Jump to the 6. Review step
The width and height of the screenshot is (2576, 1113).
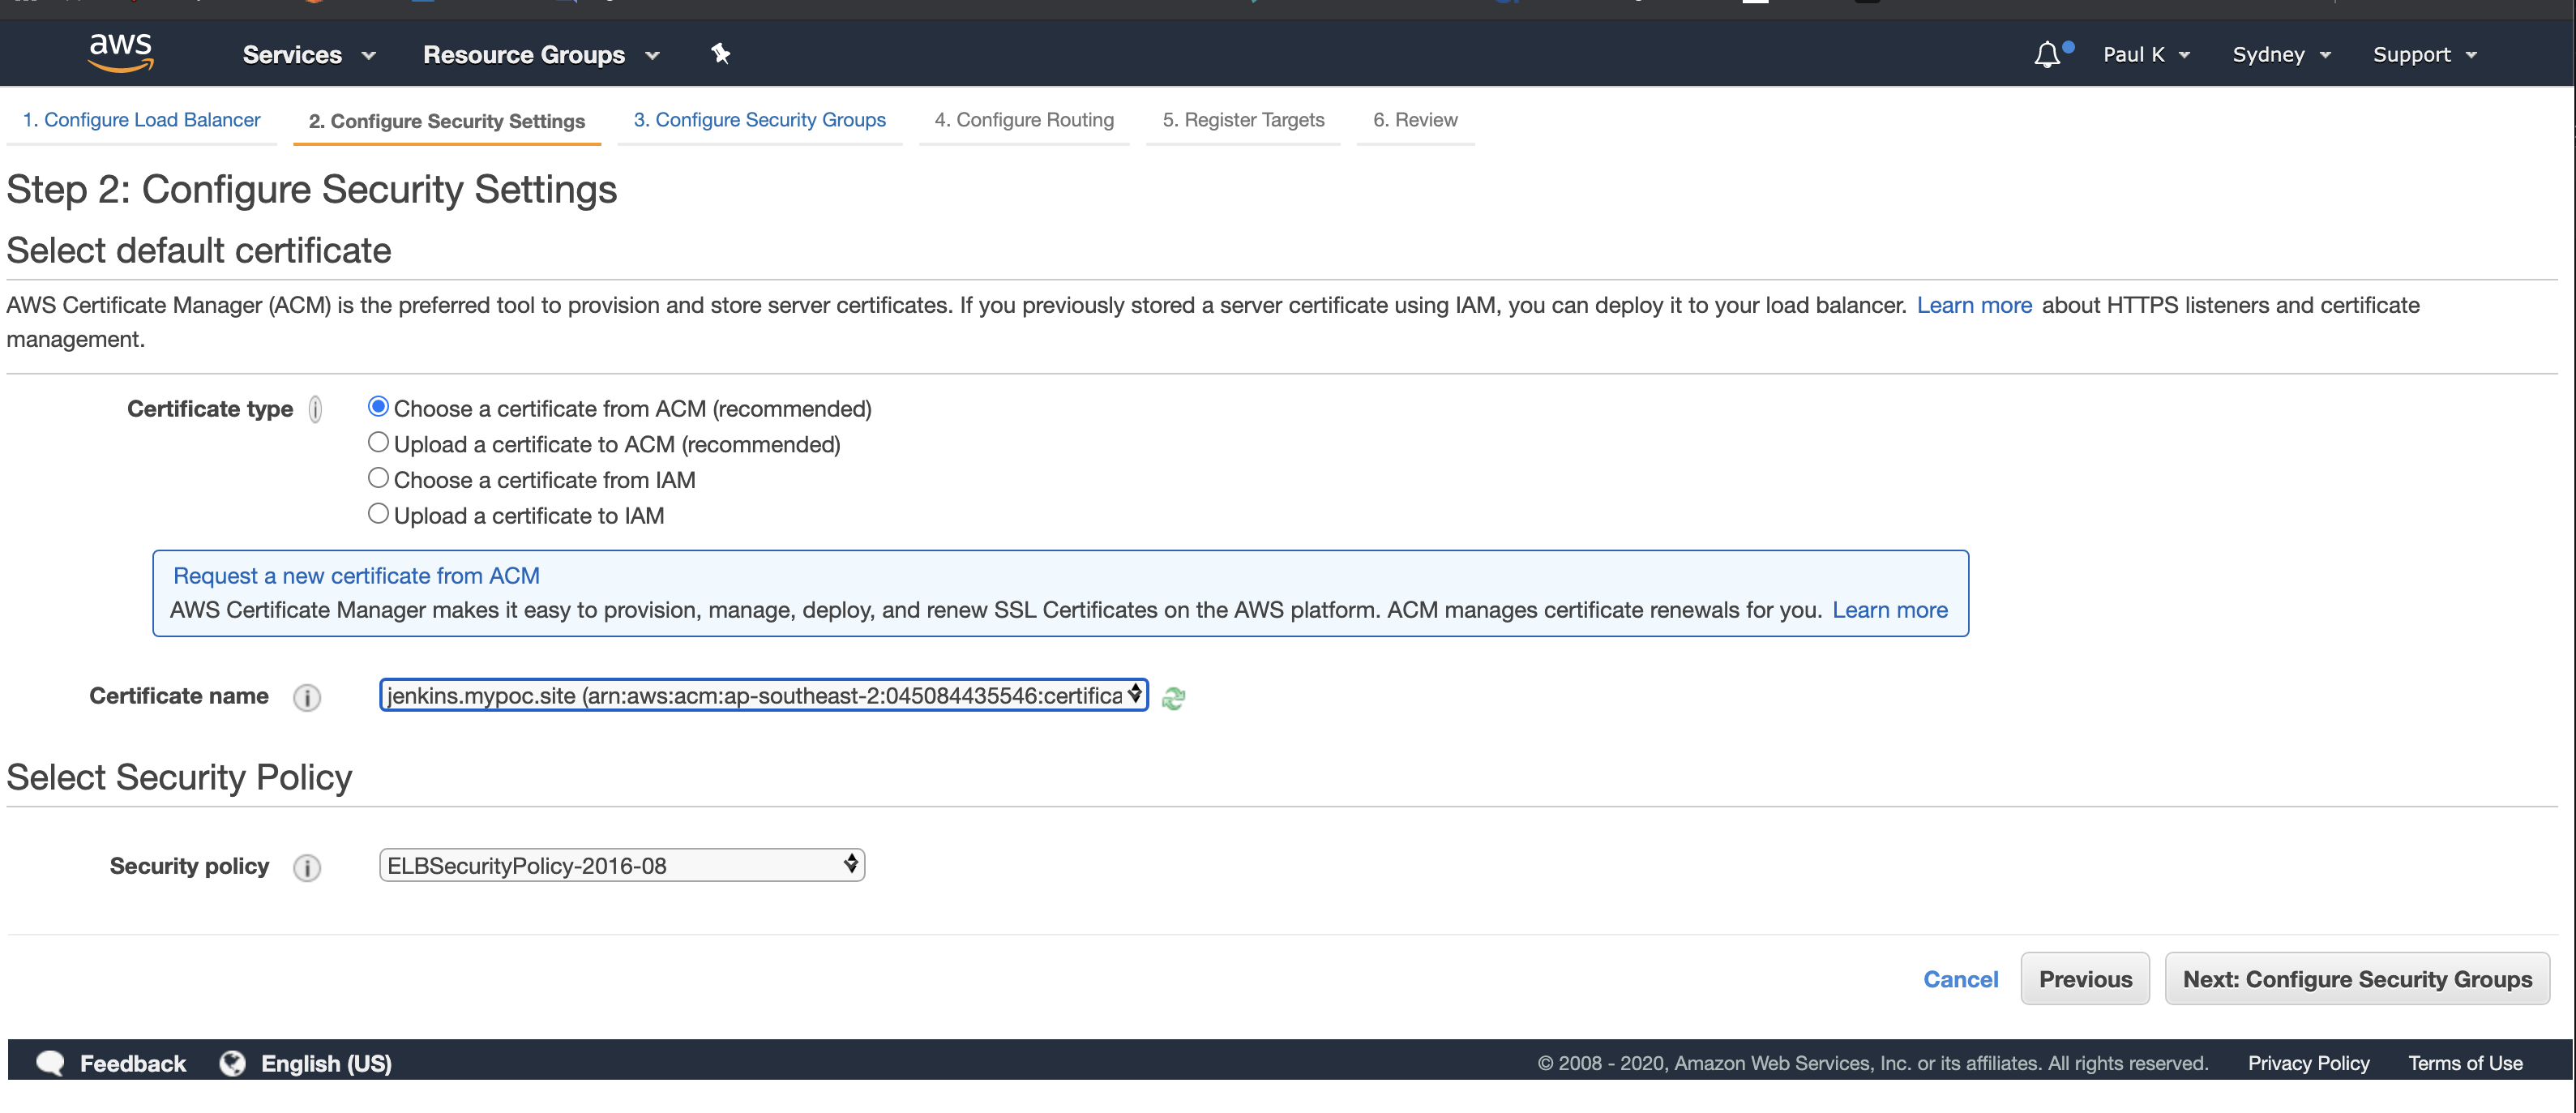1415,120
